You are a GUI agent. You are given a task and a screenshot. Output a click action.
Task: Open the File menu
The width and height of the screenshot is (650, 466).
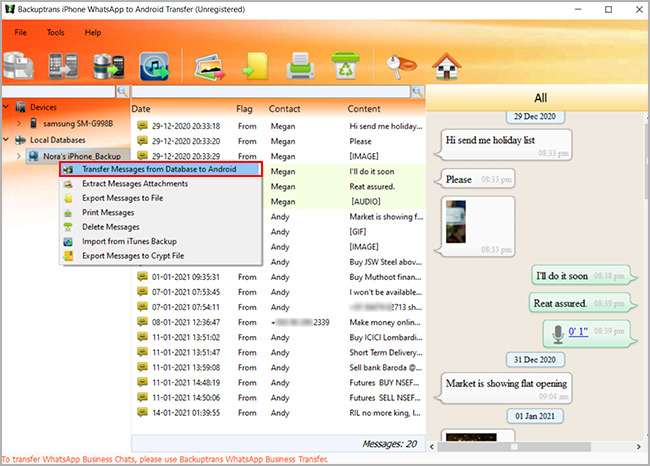tap(20, 32)
